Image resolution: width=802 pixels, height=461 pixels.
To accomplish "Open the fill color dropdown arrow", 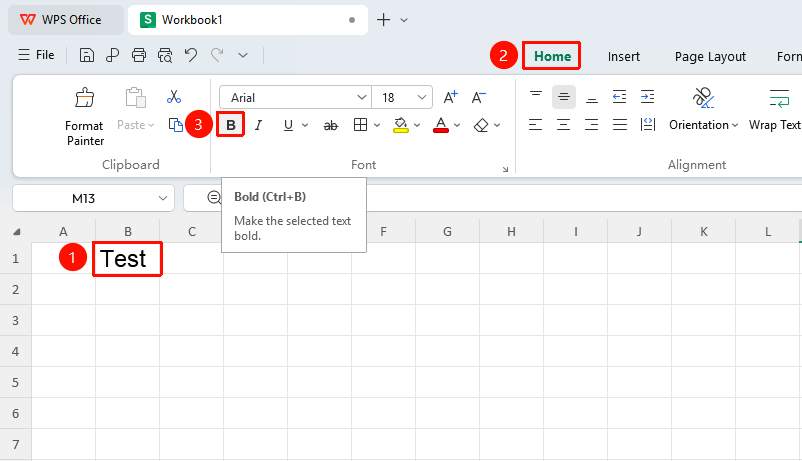I will coord(417,125).
